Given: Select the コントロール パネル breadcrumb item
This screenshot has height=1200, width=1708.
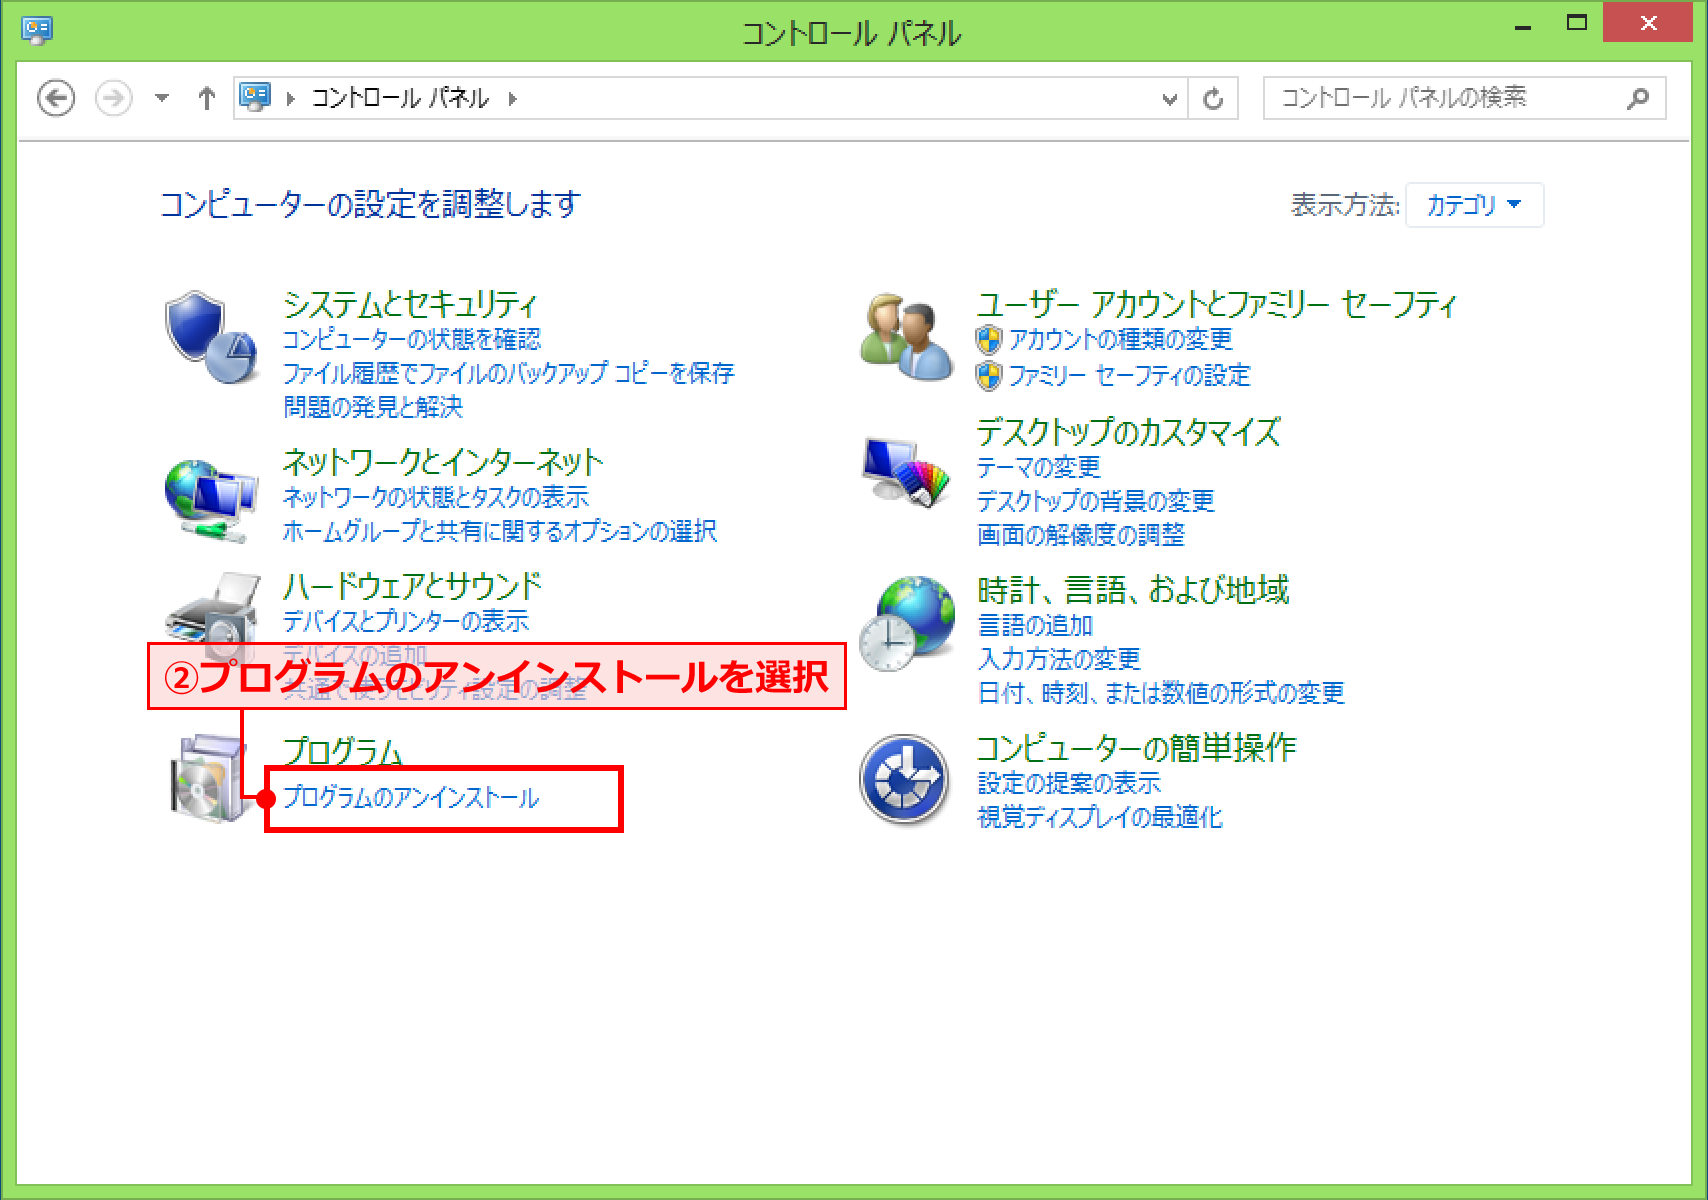Looking at the screenshot, I should 400,98.
